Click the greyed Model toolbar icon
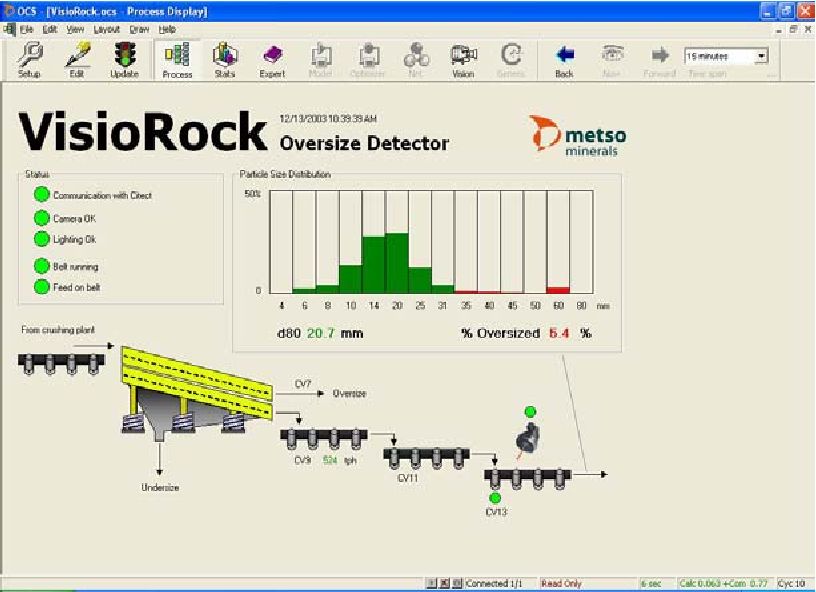 coord(320,60)
